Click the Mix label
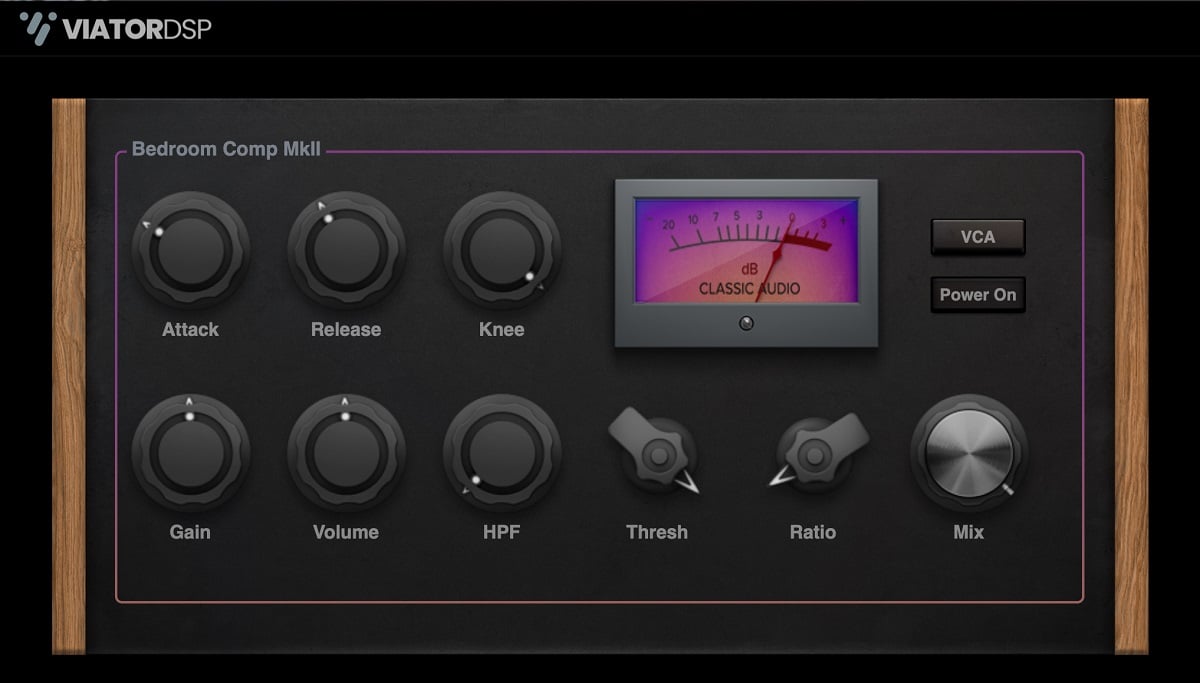Viewport: 1200px width, 683px height. pos(969,532)
